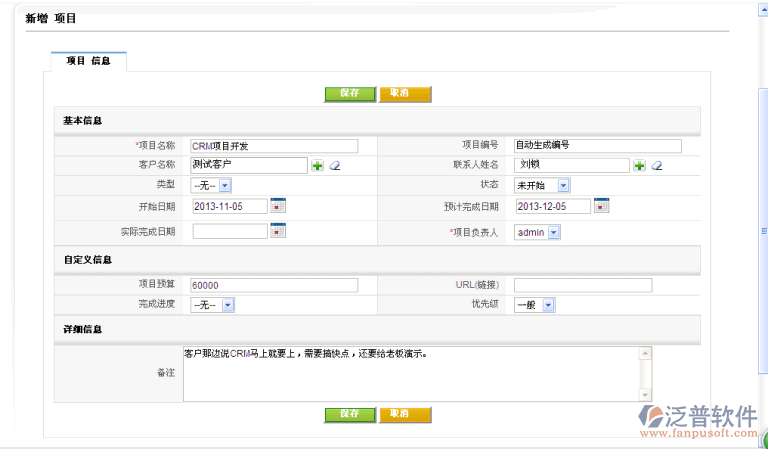The height and width of the screenshot is (449, 768).
Task: Click the 备注 textarea scrollbar down arrow
Action: (x=645, y=395)
